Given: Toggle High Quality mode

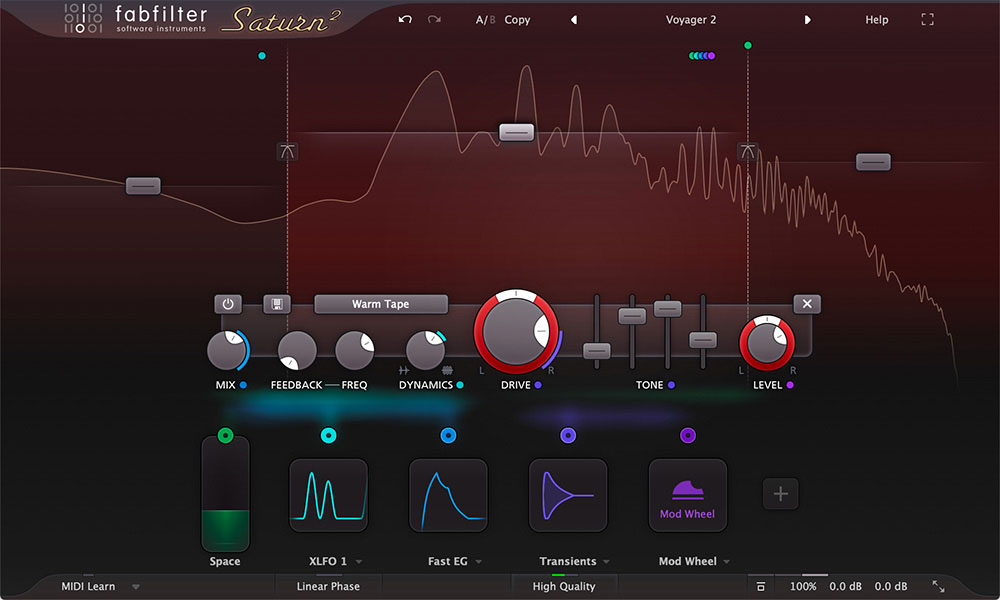Looking at the screenshot, I should click(x=563, y=586).
